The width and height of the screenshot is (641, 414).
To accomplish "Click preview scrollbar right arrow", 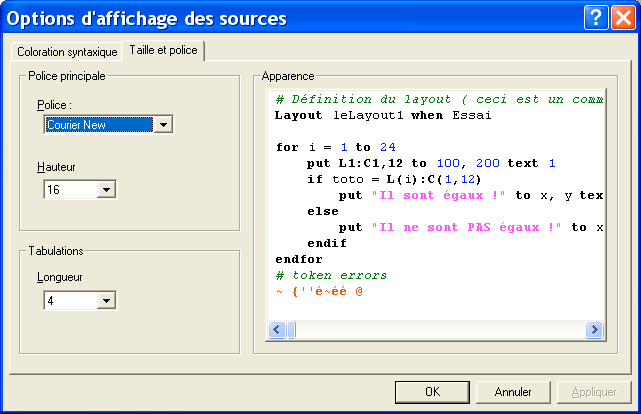I will coord(594,330).
